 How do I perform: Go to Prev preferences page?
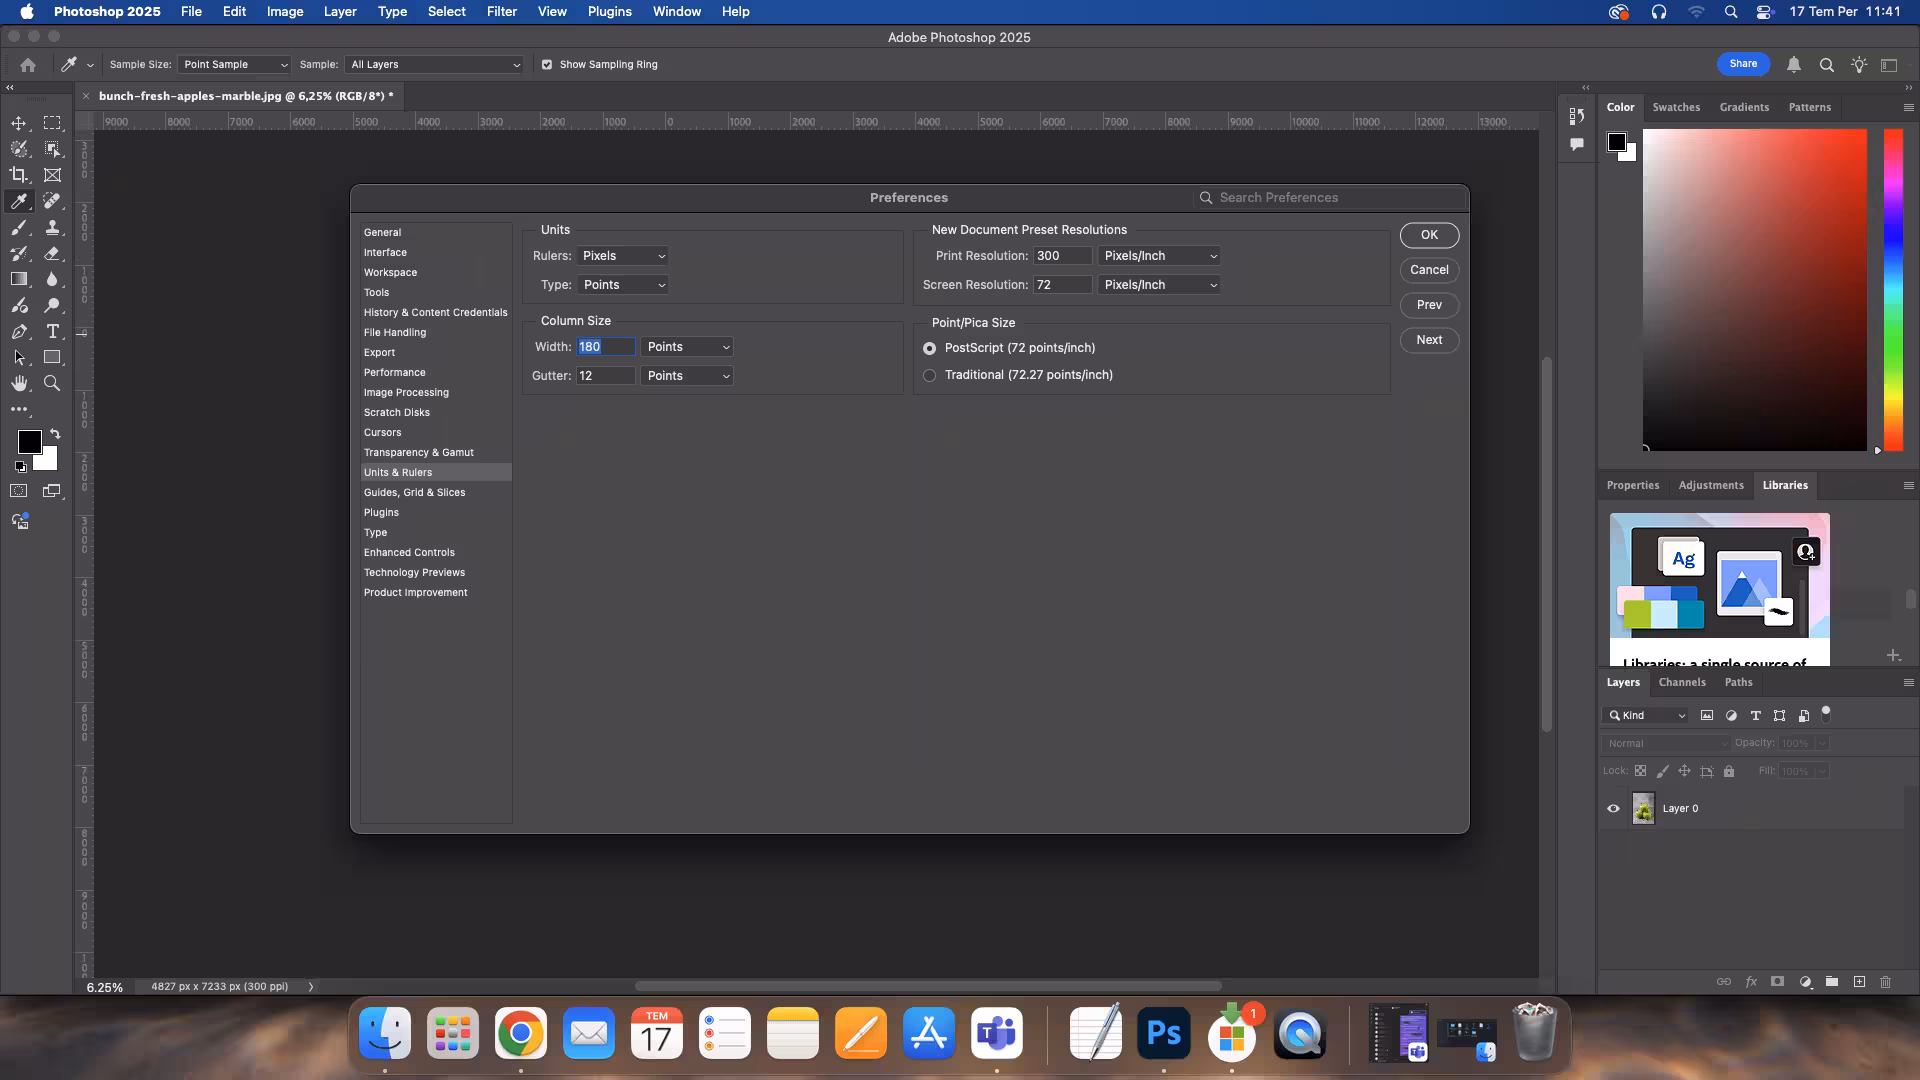tap(1429, 305)
